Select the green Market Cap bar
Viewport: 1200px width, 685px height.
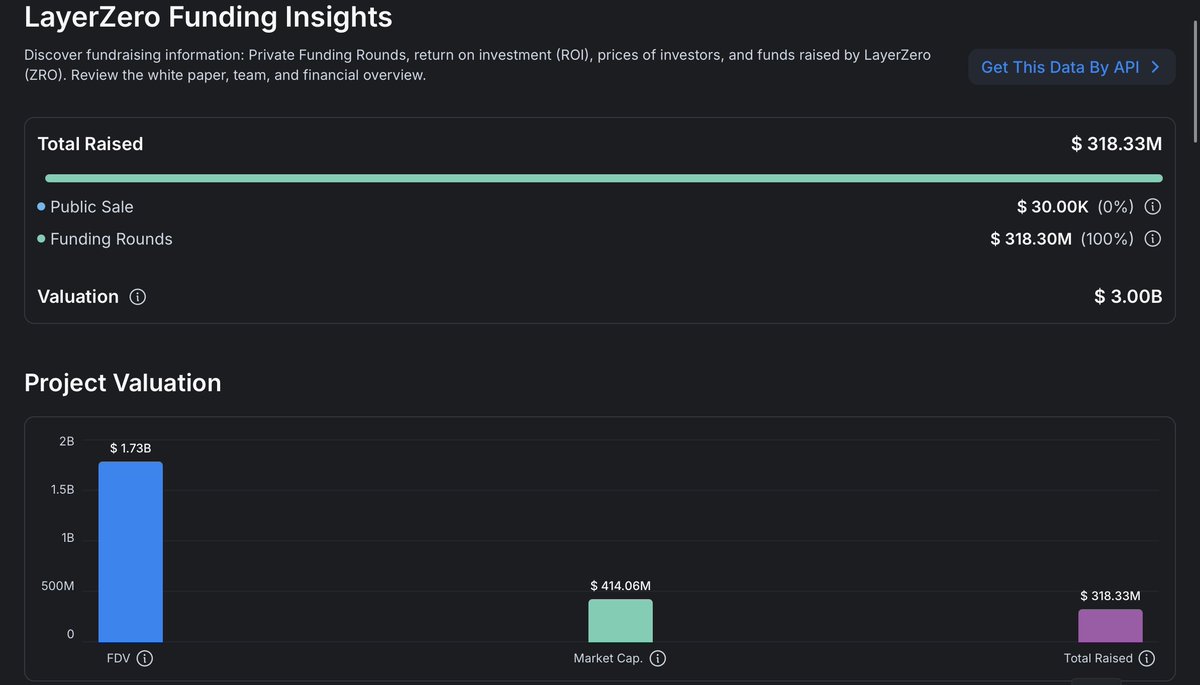(620, 620)
